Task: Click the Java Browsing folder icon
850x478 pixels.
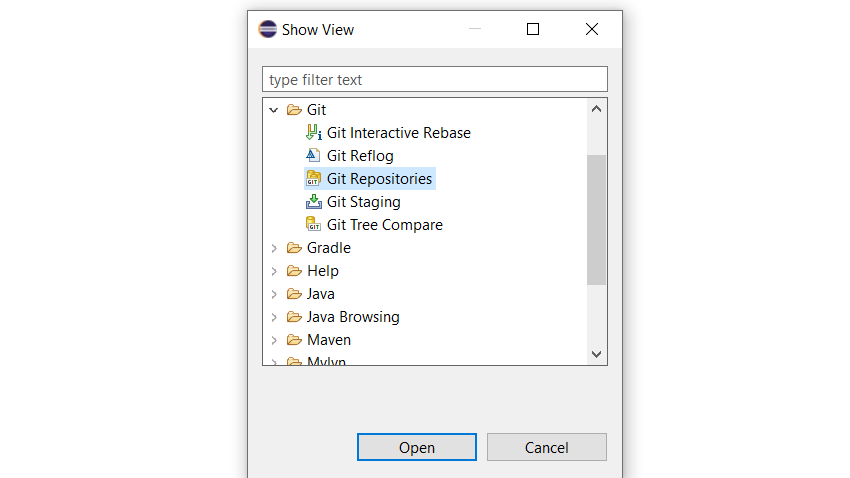Action: pos(294,317)
